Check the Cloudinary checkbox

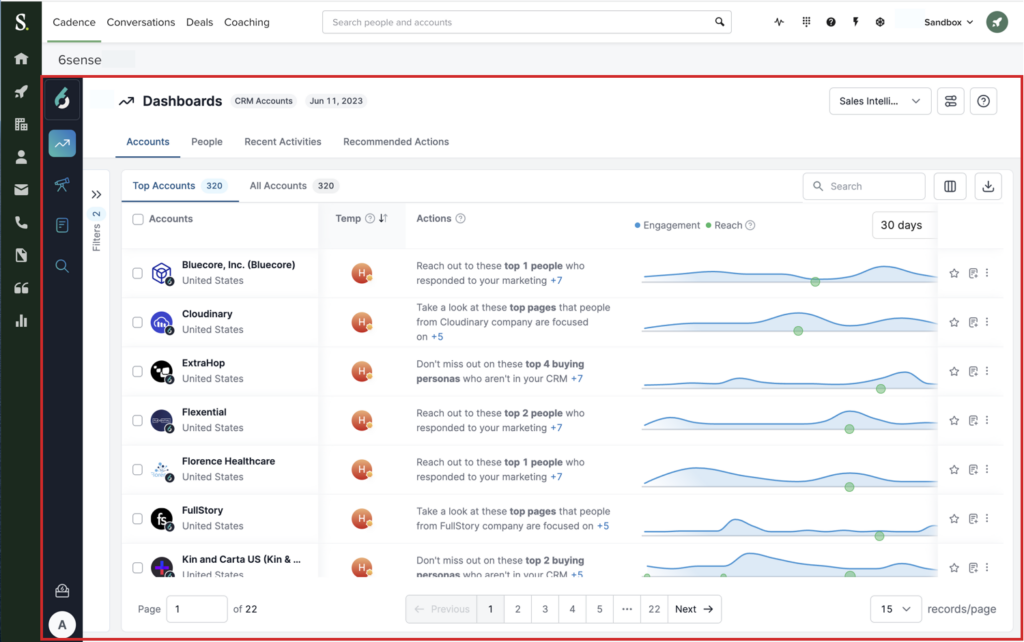point(137,322)
